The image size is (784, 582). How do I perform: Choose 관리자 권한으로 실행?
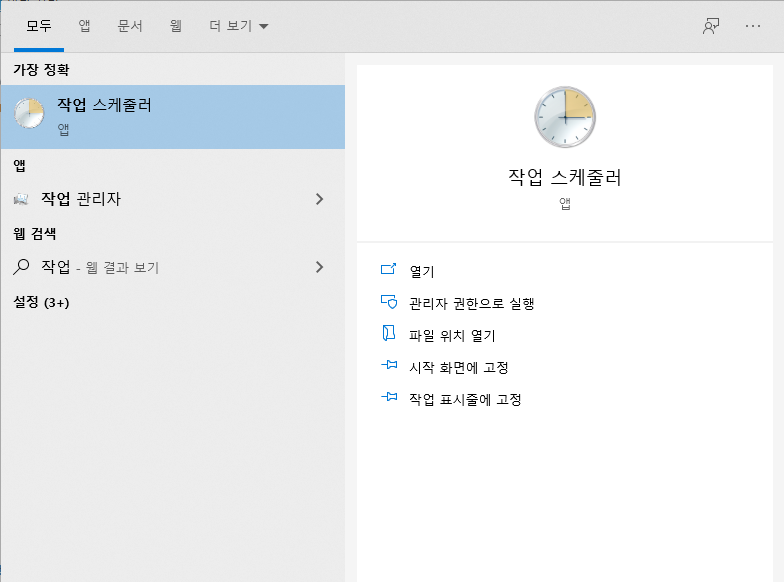coord(472,304)
